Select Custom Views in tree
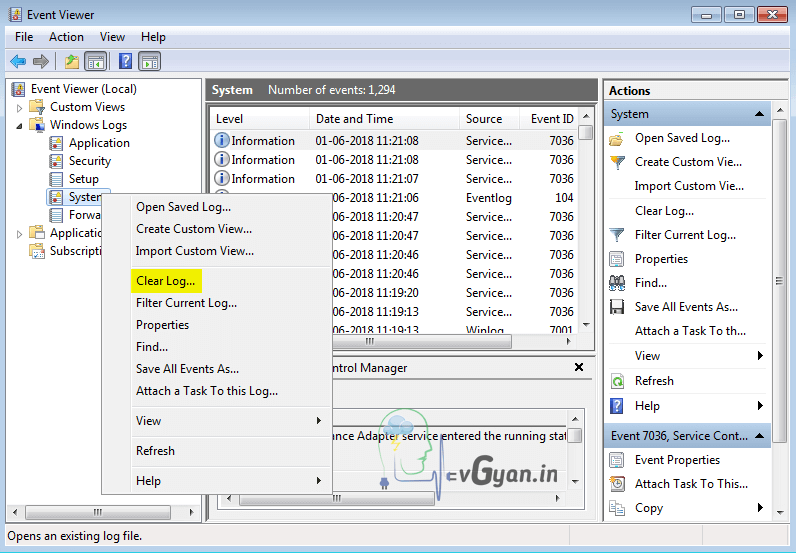This screenshot has width=796, height=553. (87, 107)
